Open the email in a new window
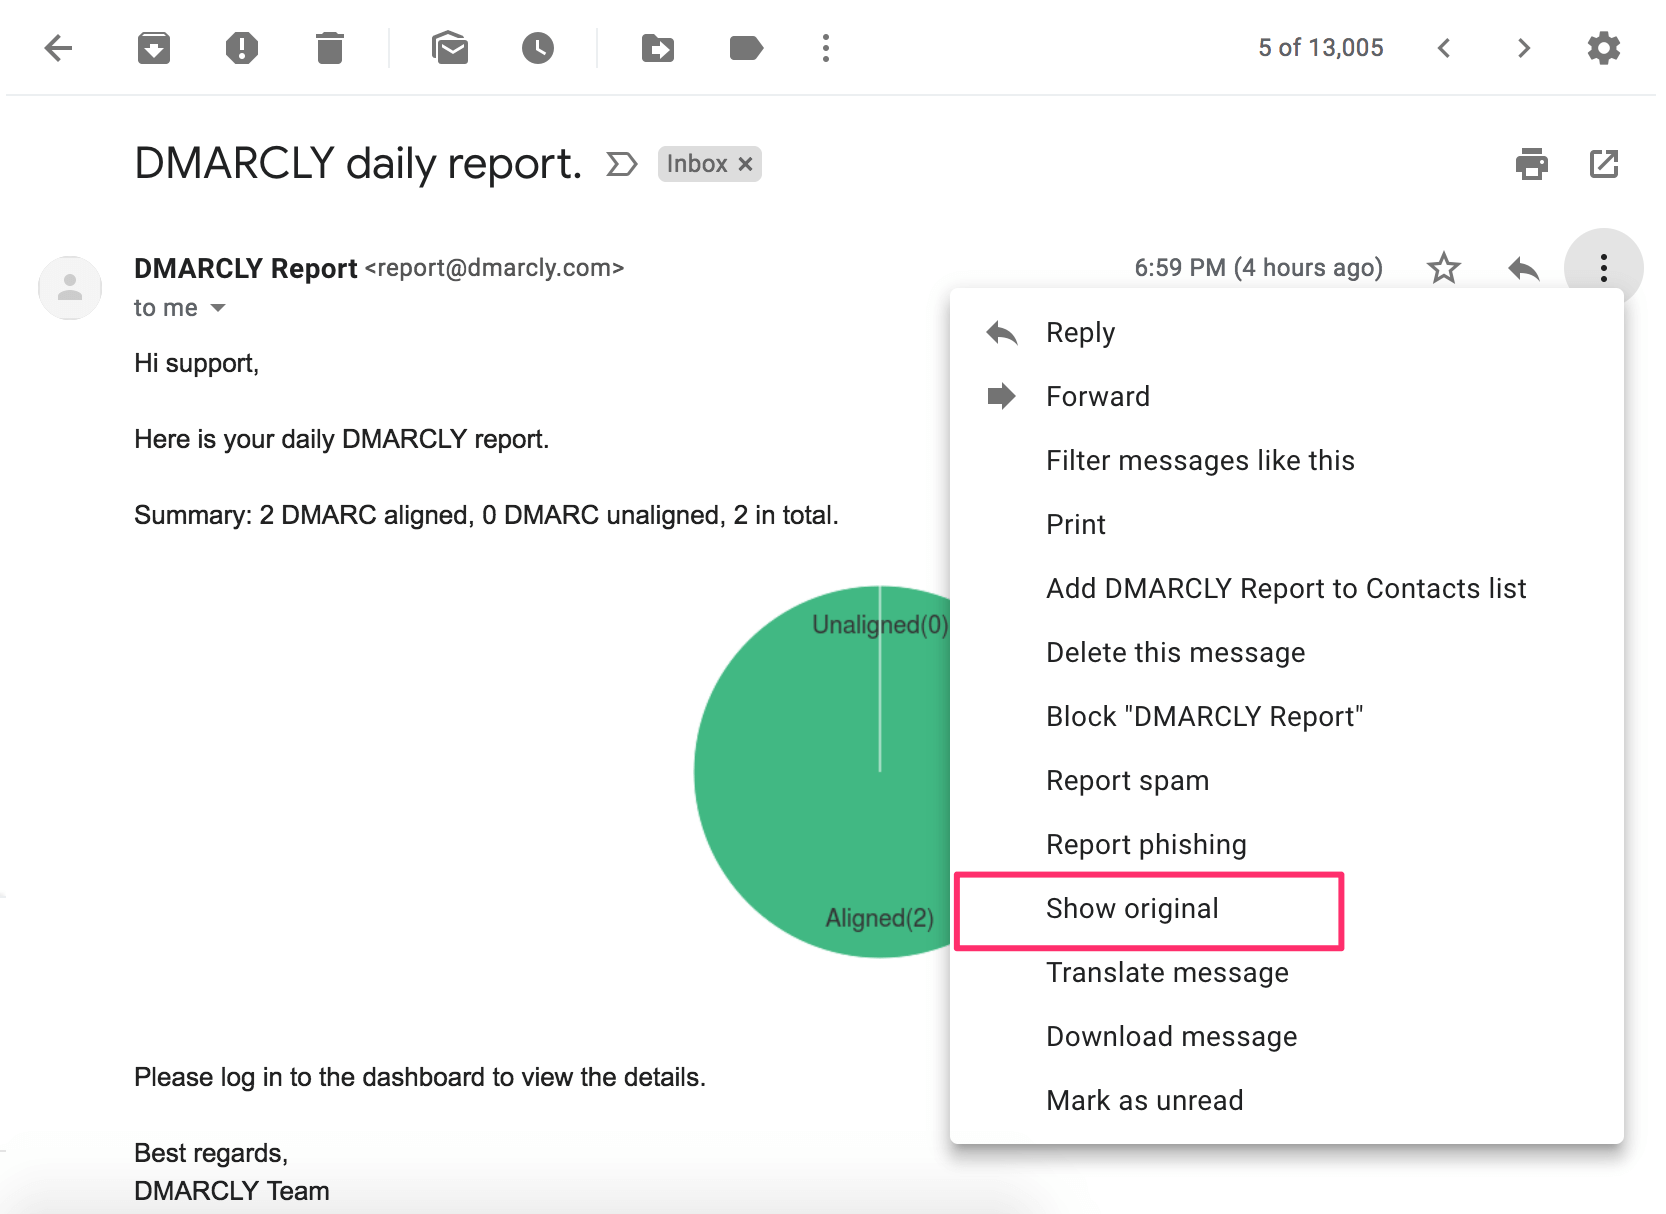The height and width of the screenshot is (1214, 1666). point(1604,163)
